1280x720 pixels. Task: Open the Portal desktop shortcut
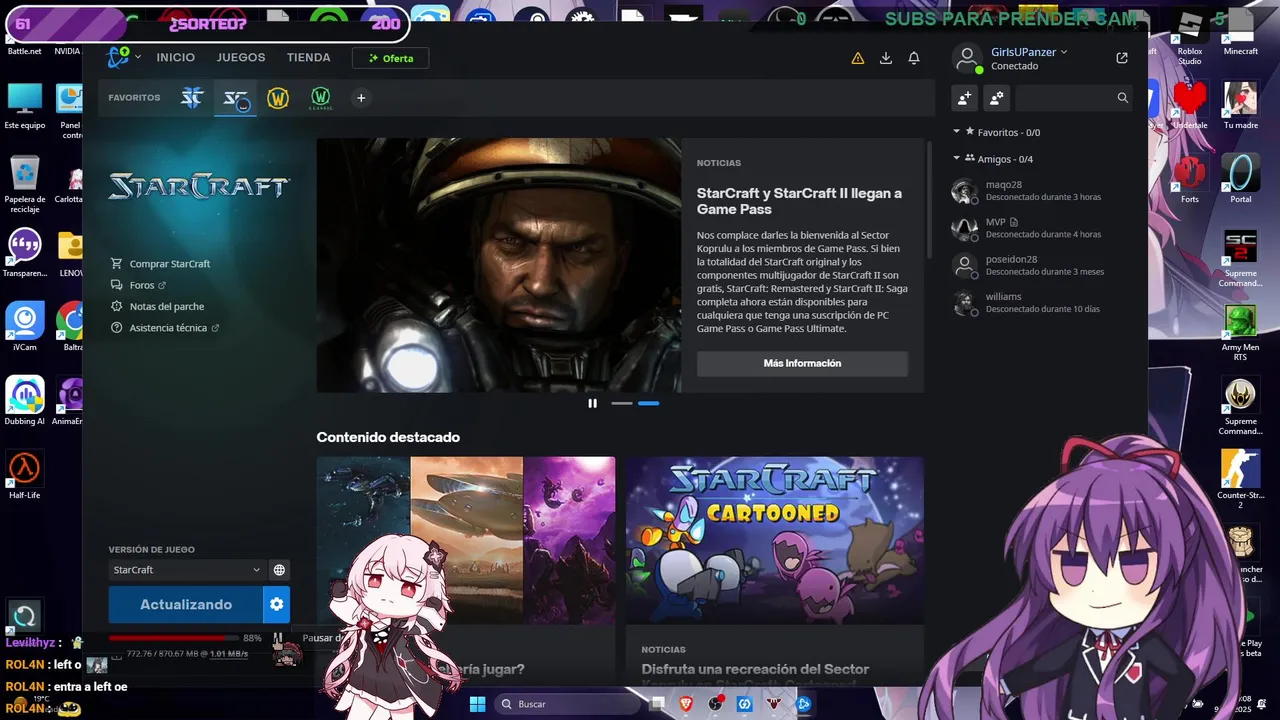click(1241, 178)
